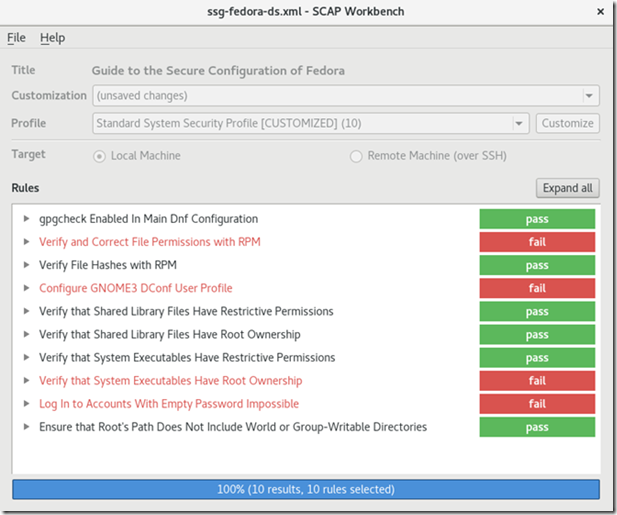The height and width of the screenshot is (515, 617).
Task: Click pass result for gpgcheck Enabled rule
Action: (537, 219)
